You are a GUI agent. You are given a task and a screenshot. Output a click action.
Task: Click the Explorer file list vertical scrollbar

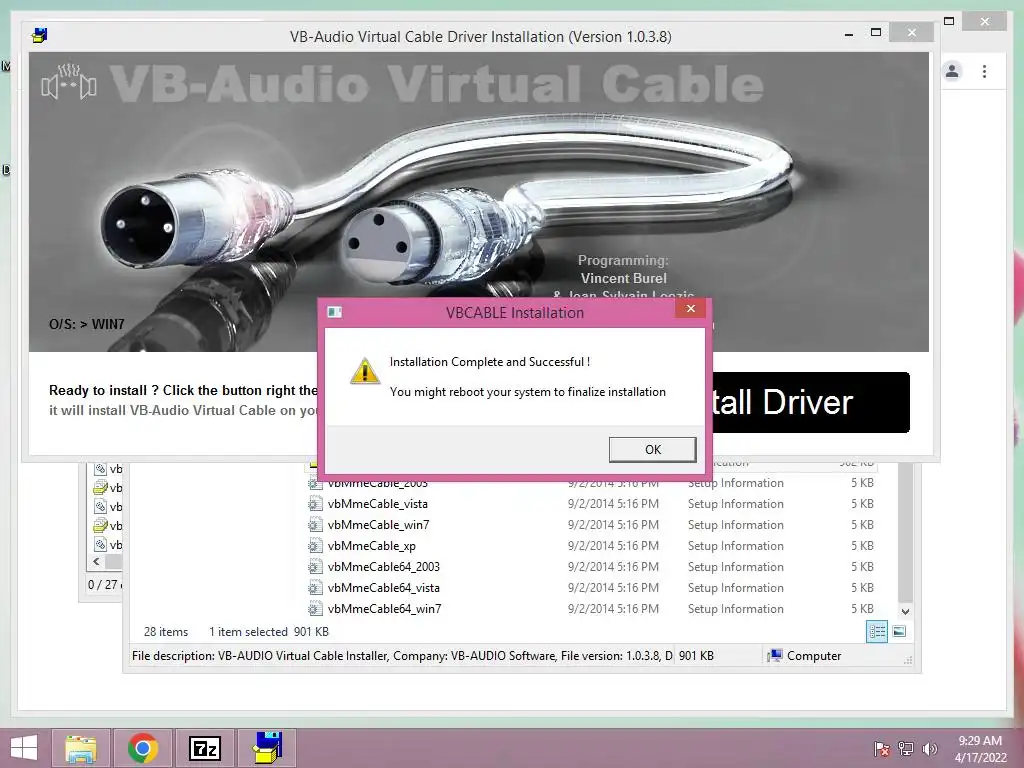coord(905,532)
